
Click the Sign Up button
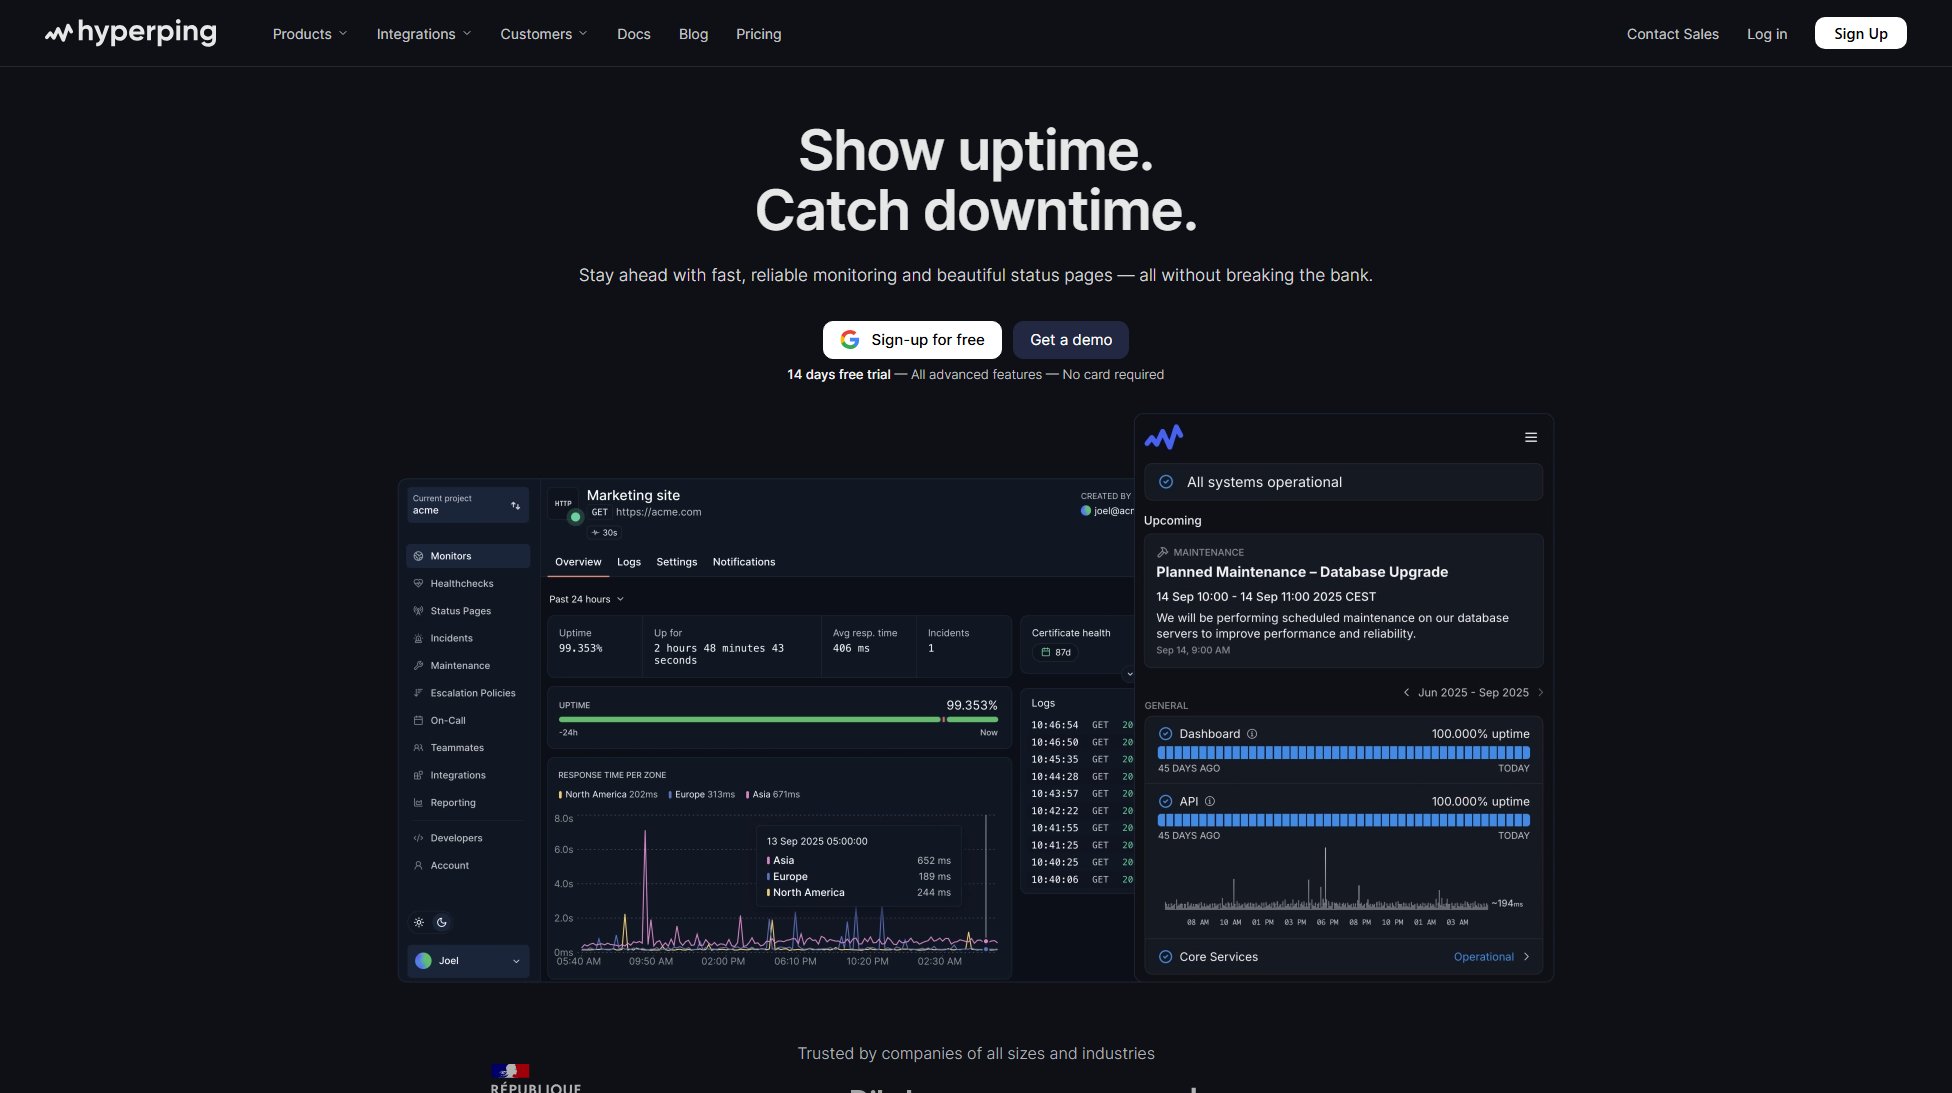tap(1860, 33)
